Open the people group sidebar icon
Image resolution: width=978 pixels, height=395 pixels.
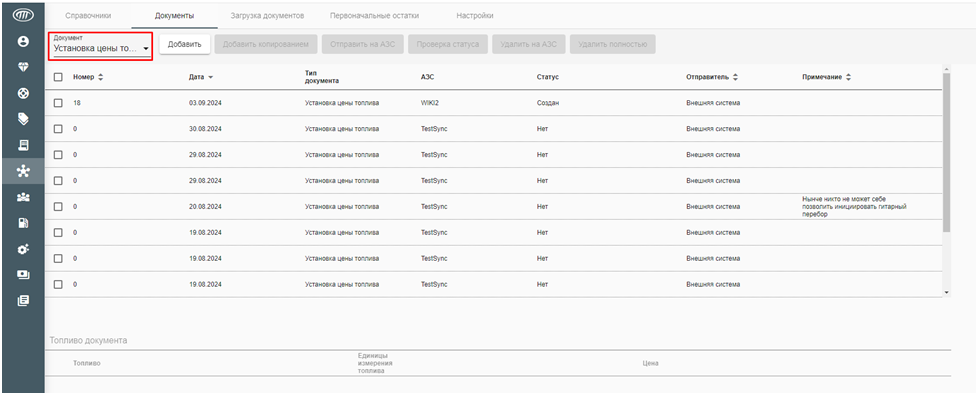(x=23, y=197)
